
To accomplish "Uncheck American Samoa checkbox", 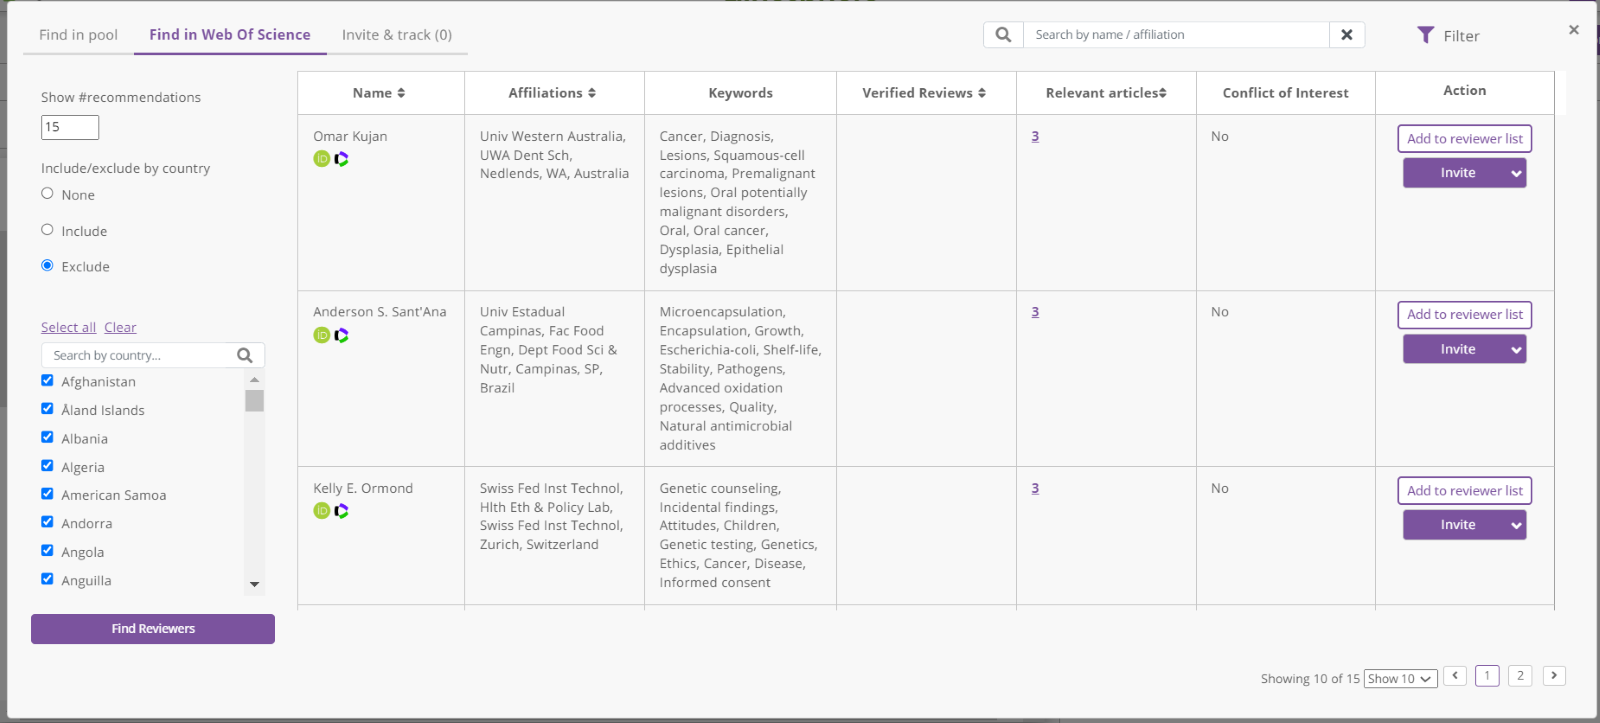I will (47, 493).
